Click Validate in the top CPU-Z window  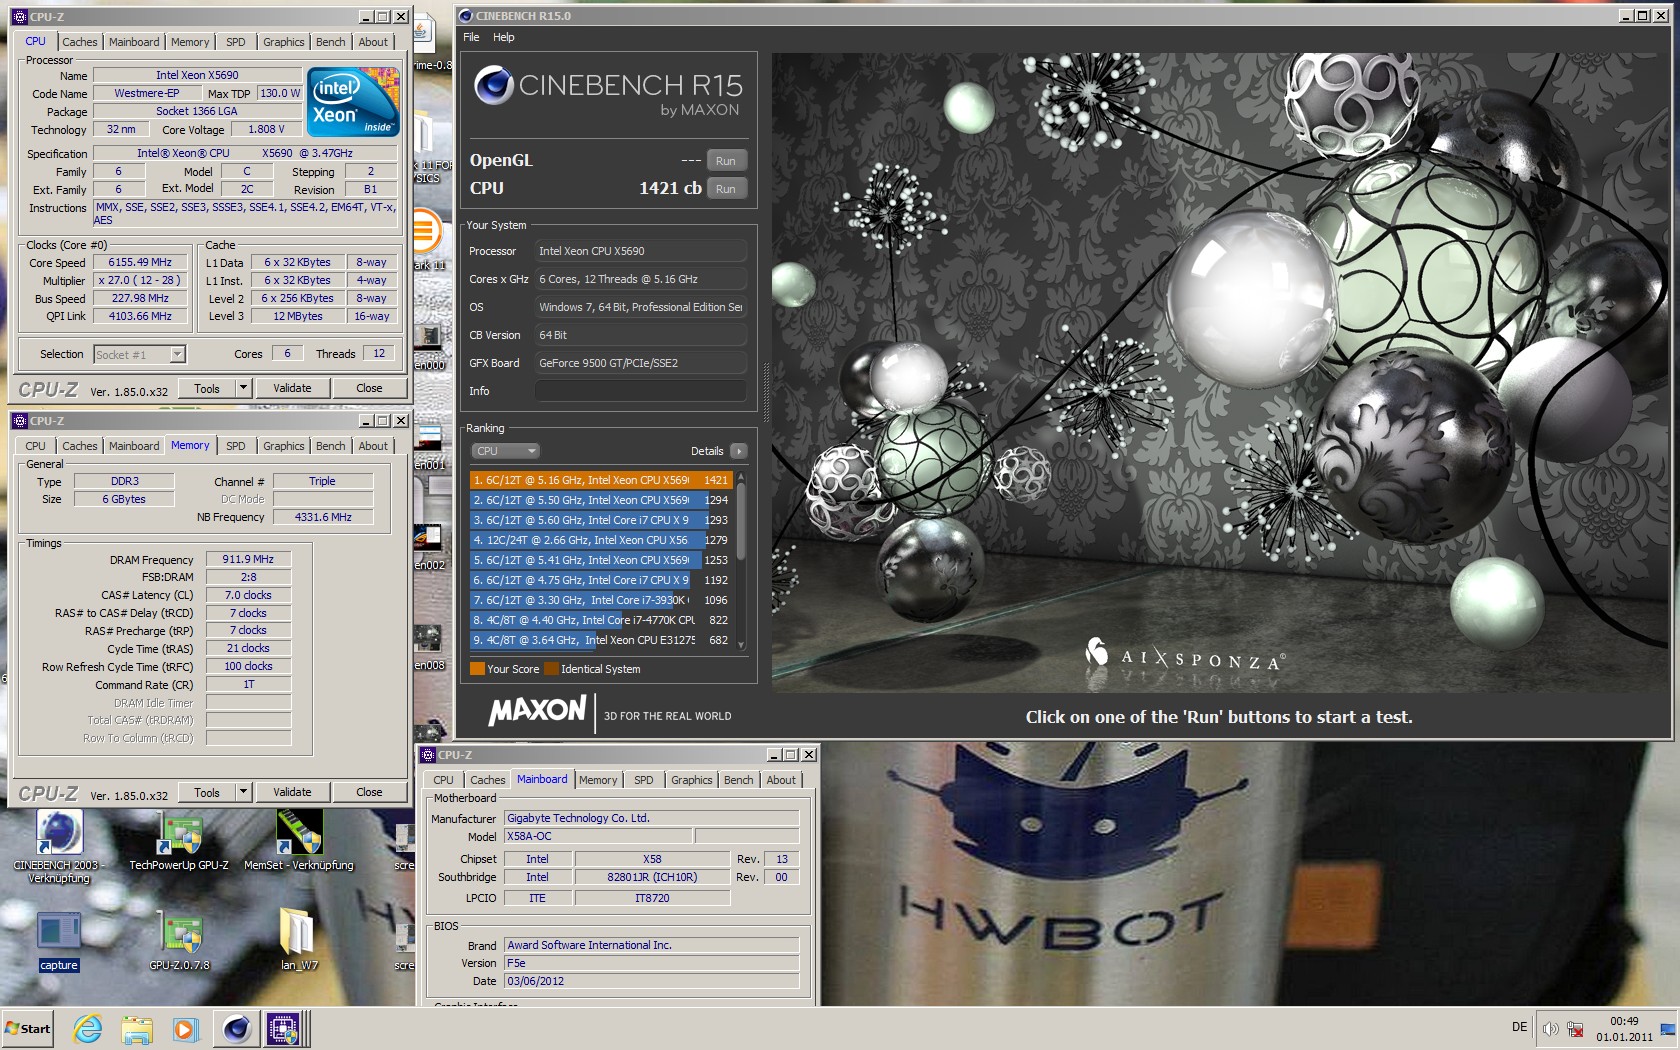point(292,388)
